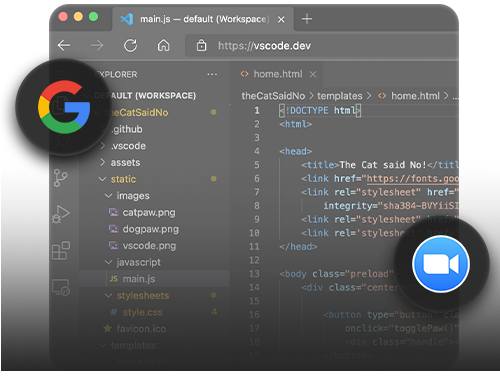Open a new browser tab
The image size is (500, 387).
307,19
